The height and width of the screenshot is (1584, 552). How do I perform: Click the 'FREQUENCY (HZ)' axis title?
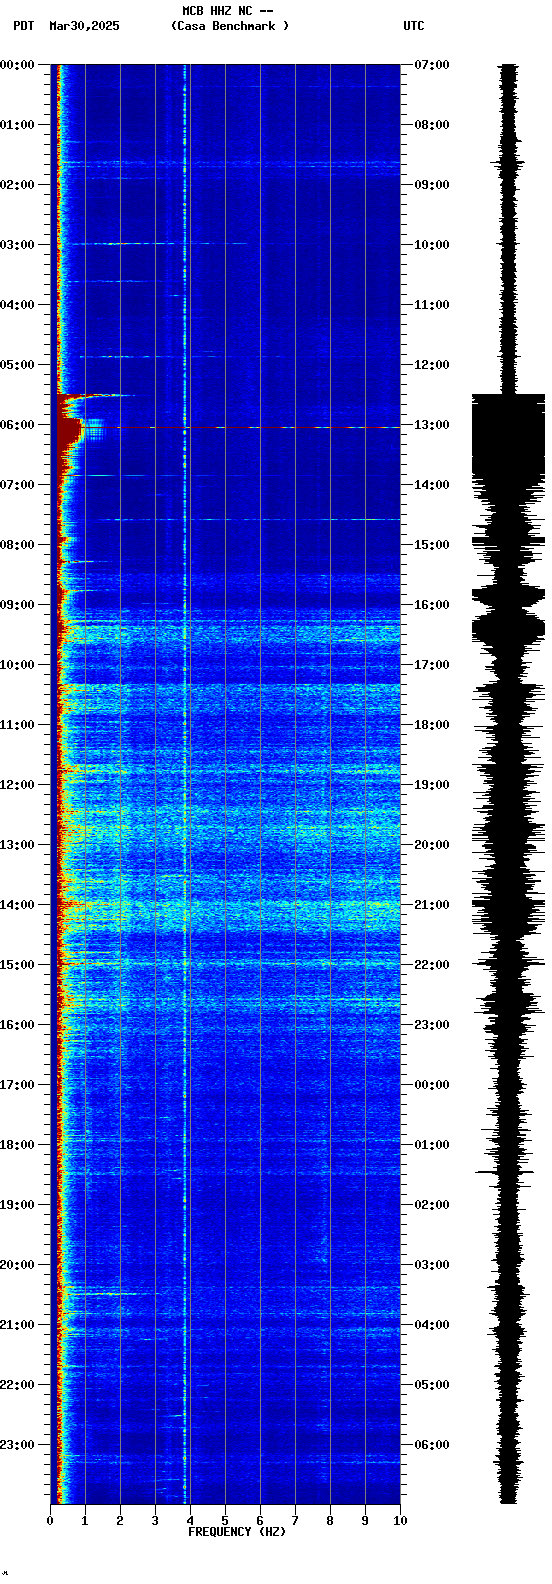(237, 1532)
